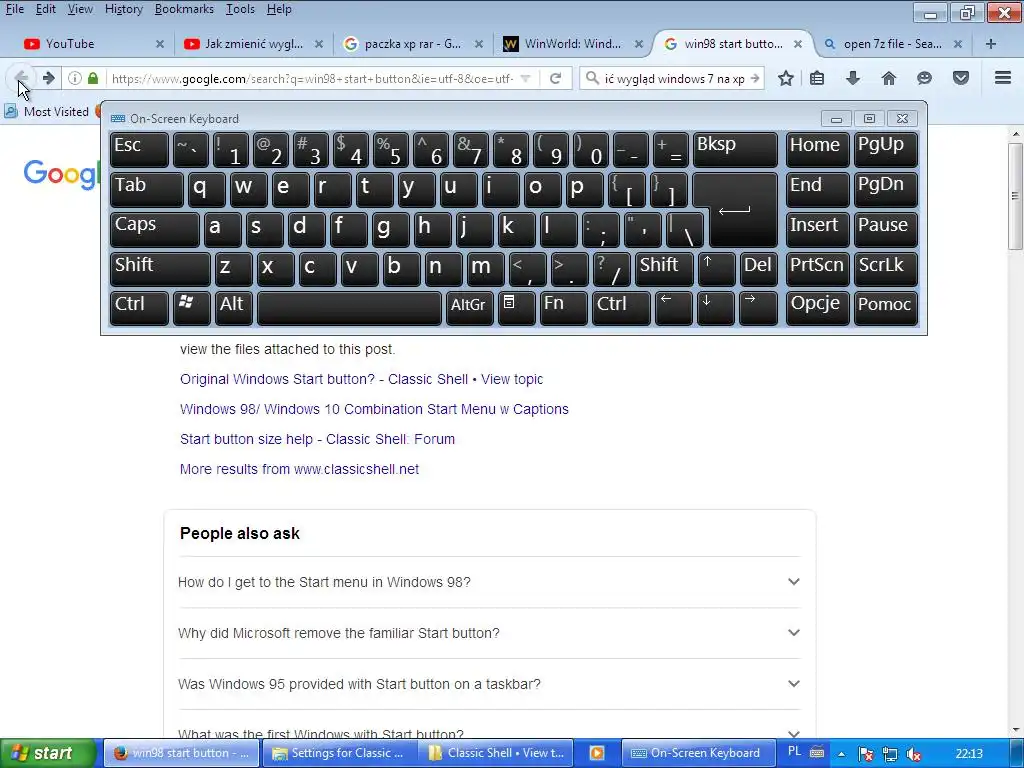Bookmark this page with the star icon

tap(786, 78)
